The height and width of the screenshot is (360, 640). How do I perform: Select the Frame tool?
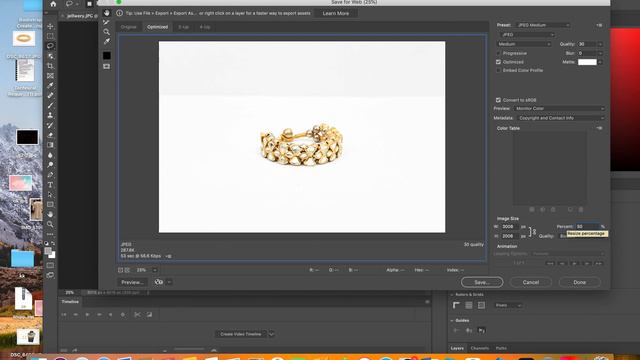pyautogui.click(x=50, y=76)
